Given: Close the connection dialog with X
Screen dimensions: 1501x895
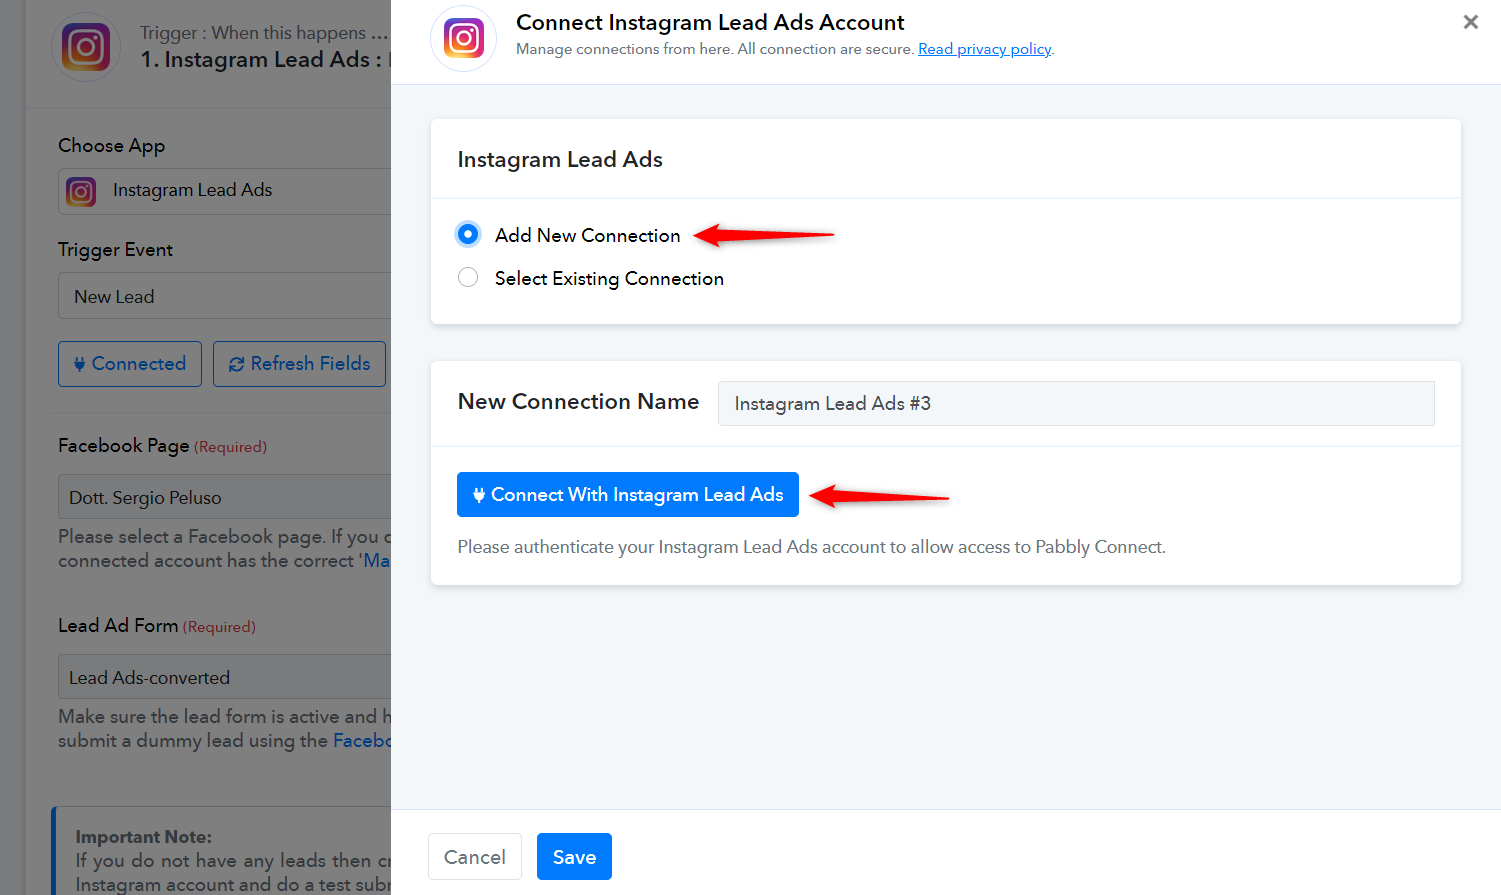Looking at the screenshot, I should (1470, 22).
